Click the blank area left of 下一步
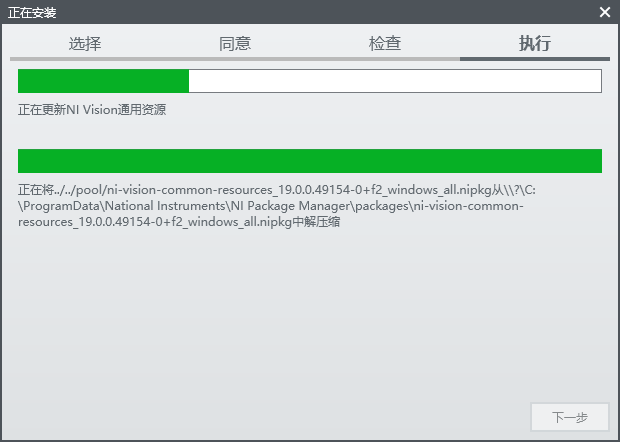This screenshot has width=620, height=442. point(300,417)
